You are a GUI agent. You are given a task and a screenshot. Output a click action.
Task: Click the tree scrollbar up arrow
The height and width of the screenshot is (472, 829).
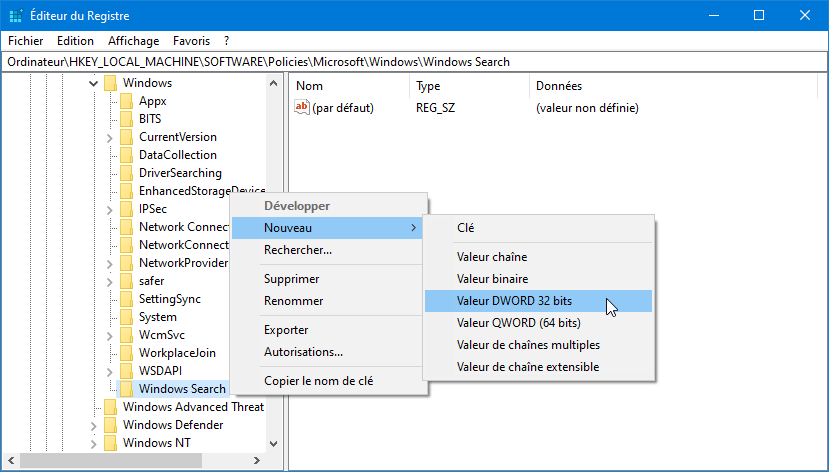(273, 83)
